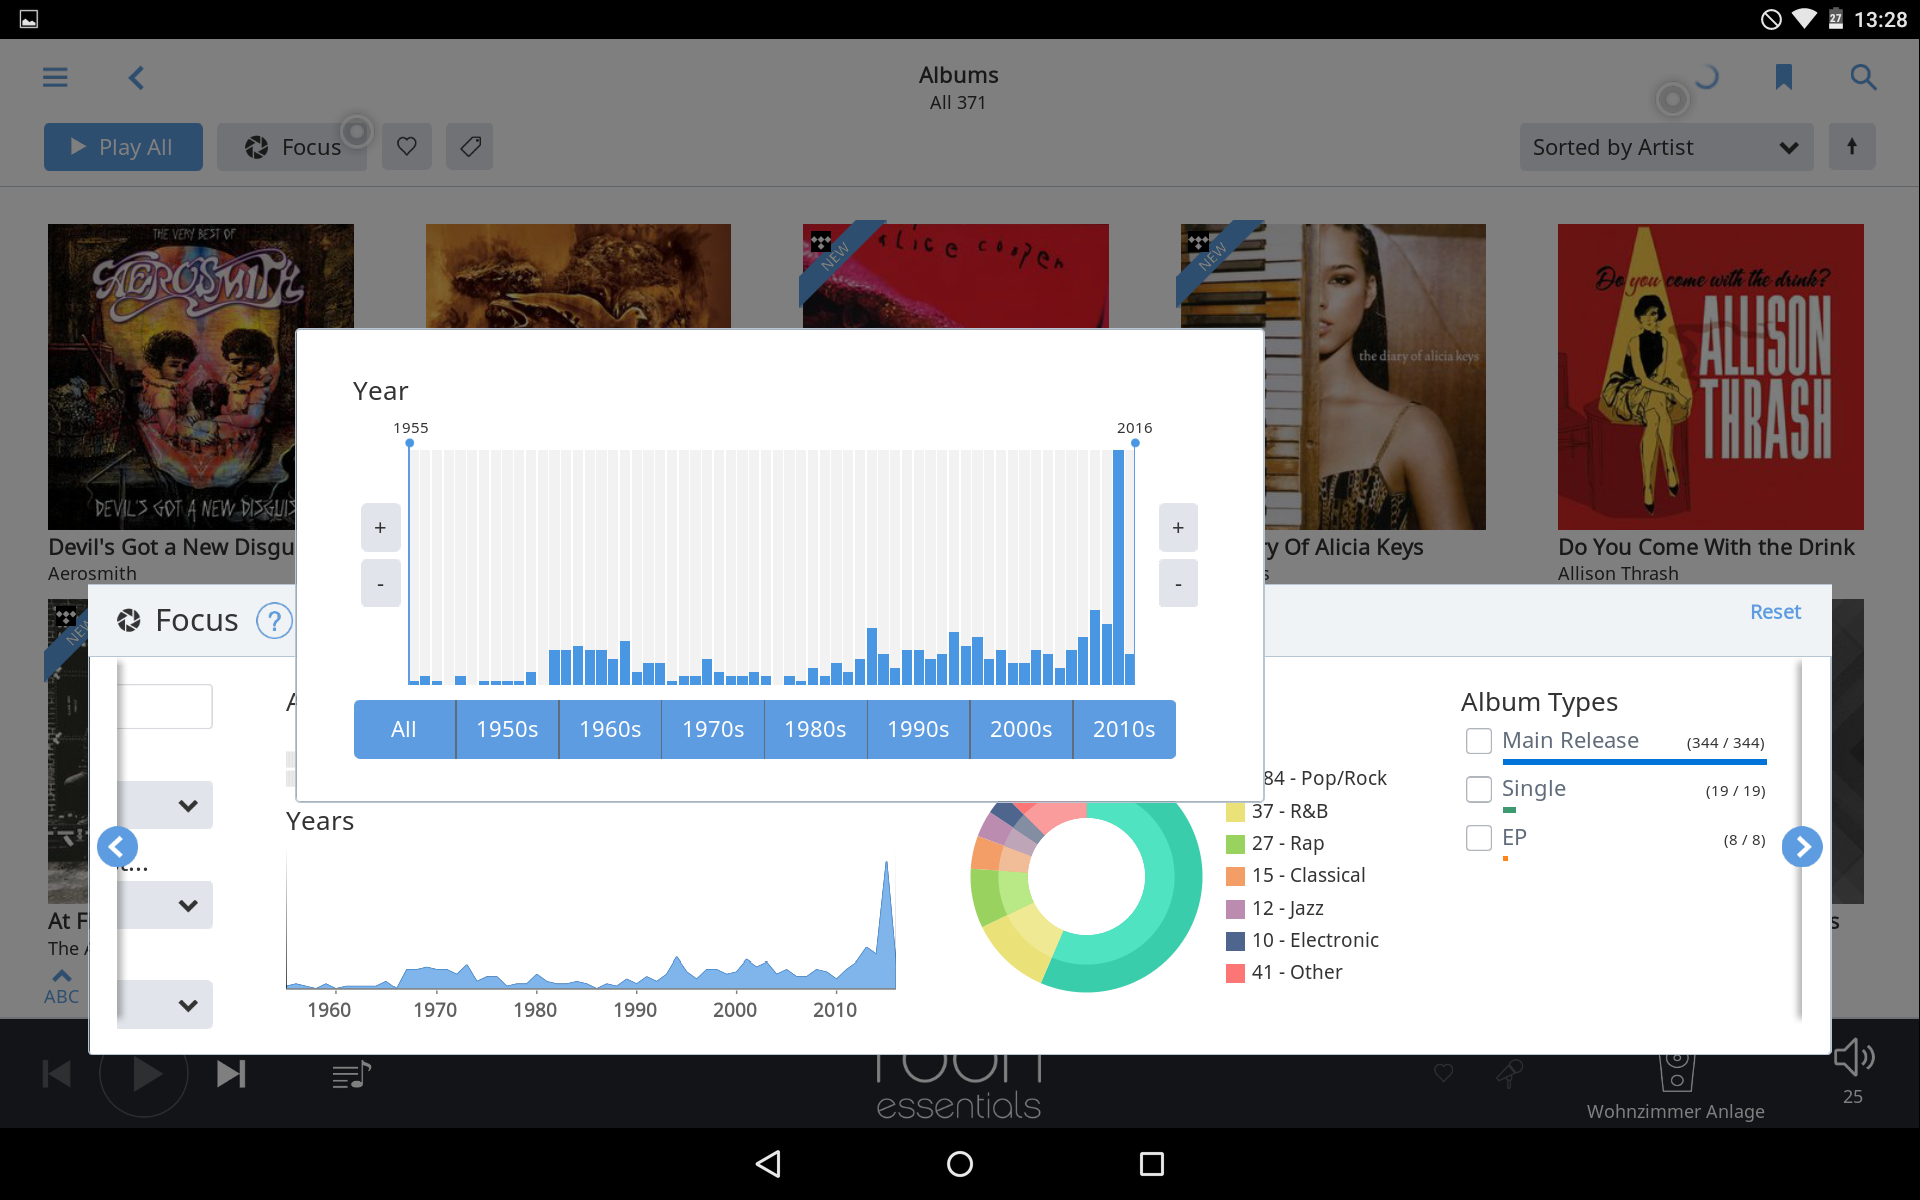This screenshot has width=1920, height=1200.
Task: Increase start year with left plus
Action: pyautogui.click(x=380, y=527)
